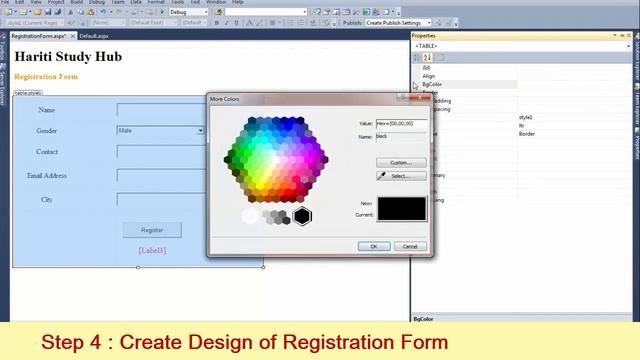Select the New color preview box
The width and height of the screenshot is (640, 360).
[402, 203]
